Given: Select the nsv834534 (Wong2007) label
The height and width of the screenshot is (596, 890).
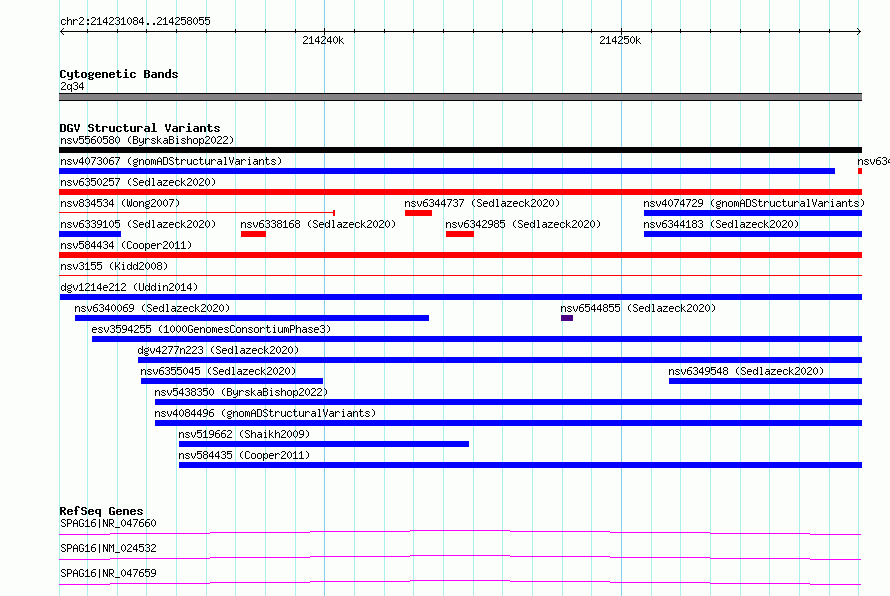Looking at the screenshot, I should 120,203.
